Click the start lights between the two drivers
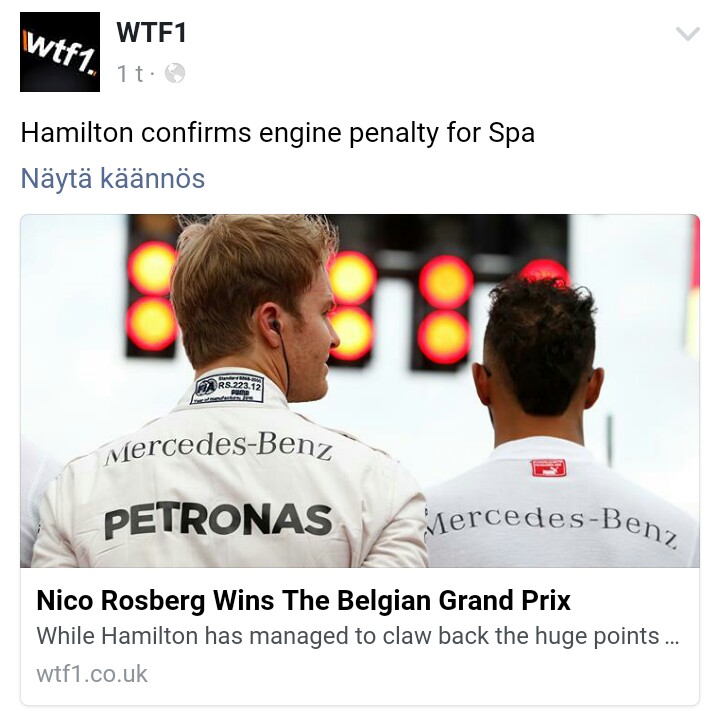 (445, 310)
